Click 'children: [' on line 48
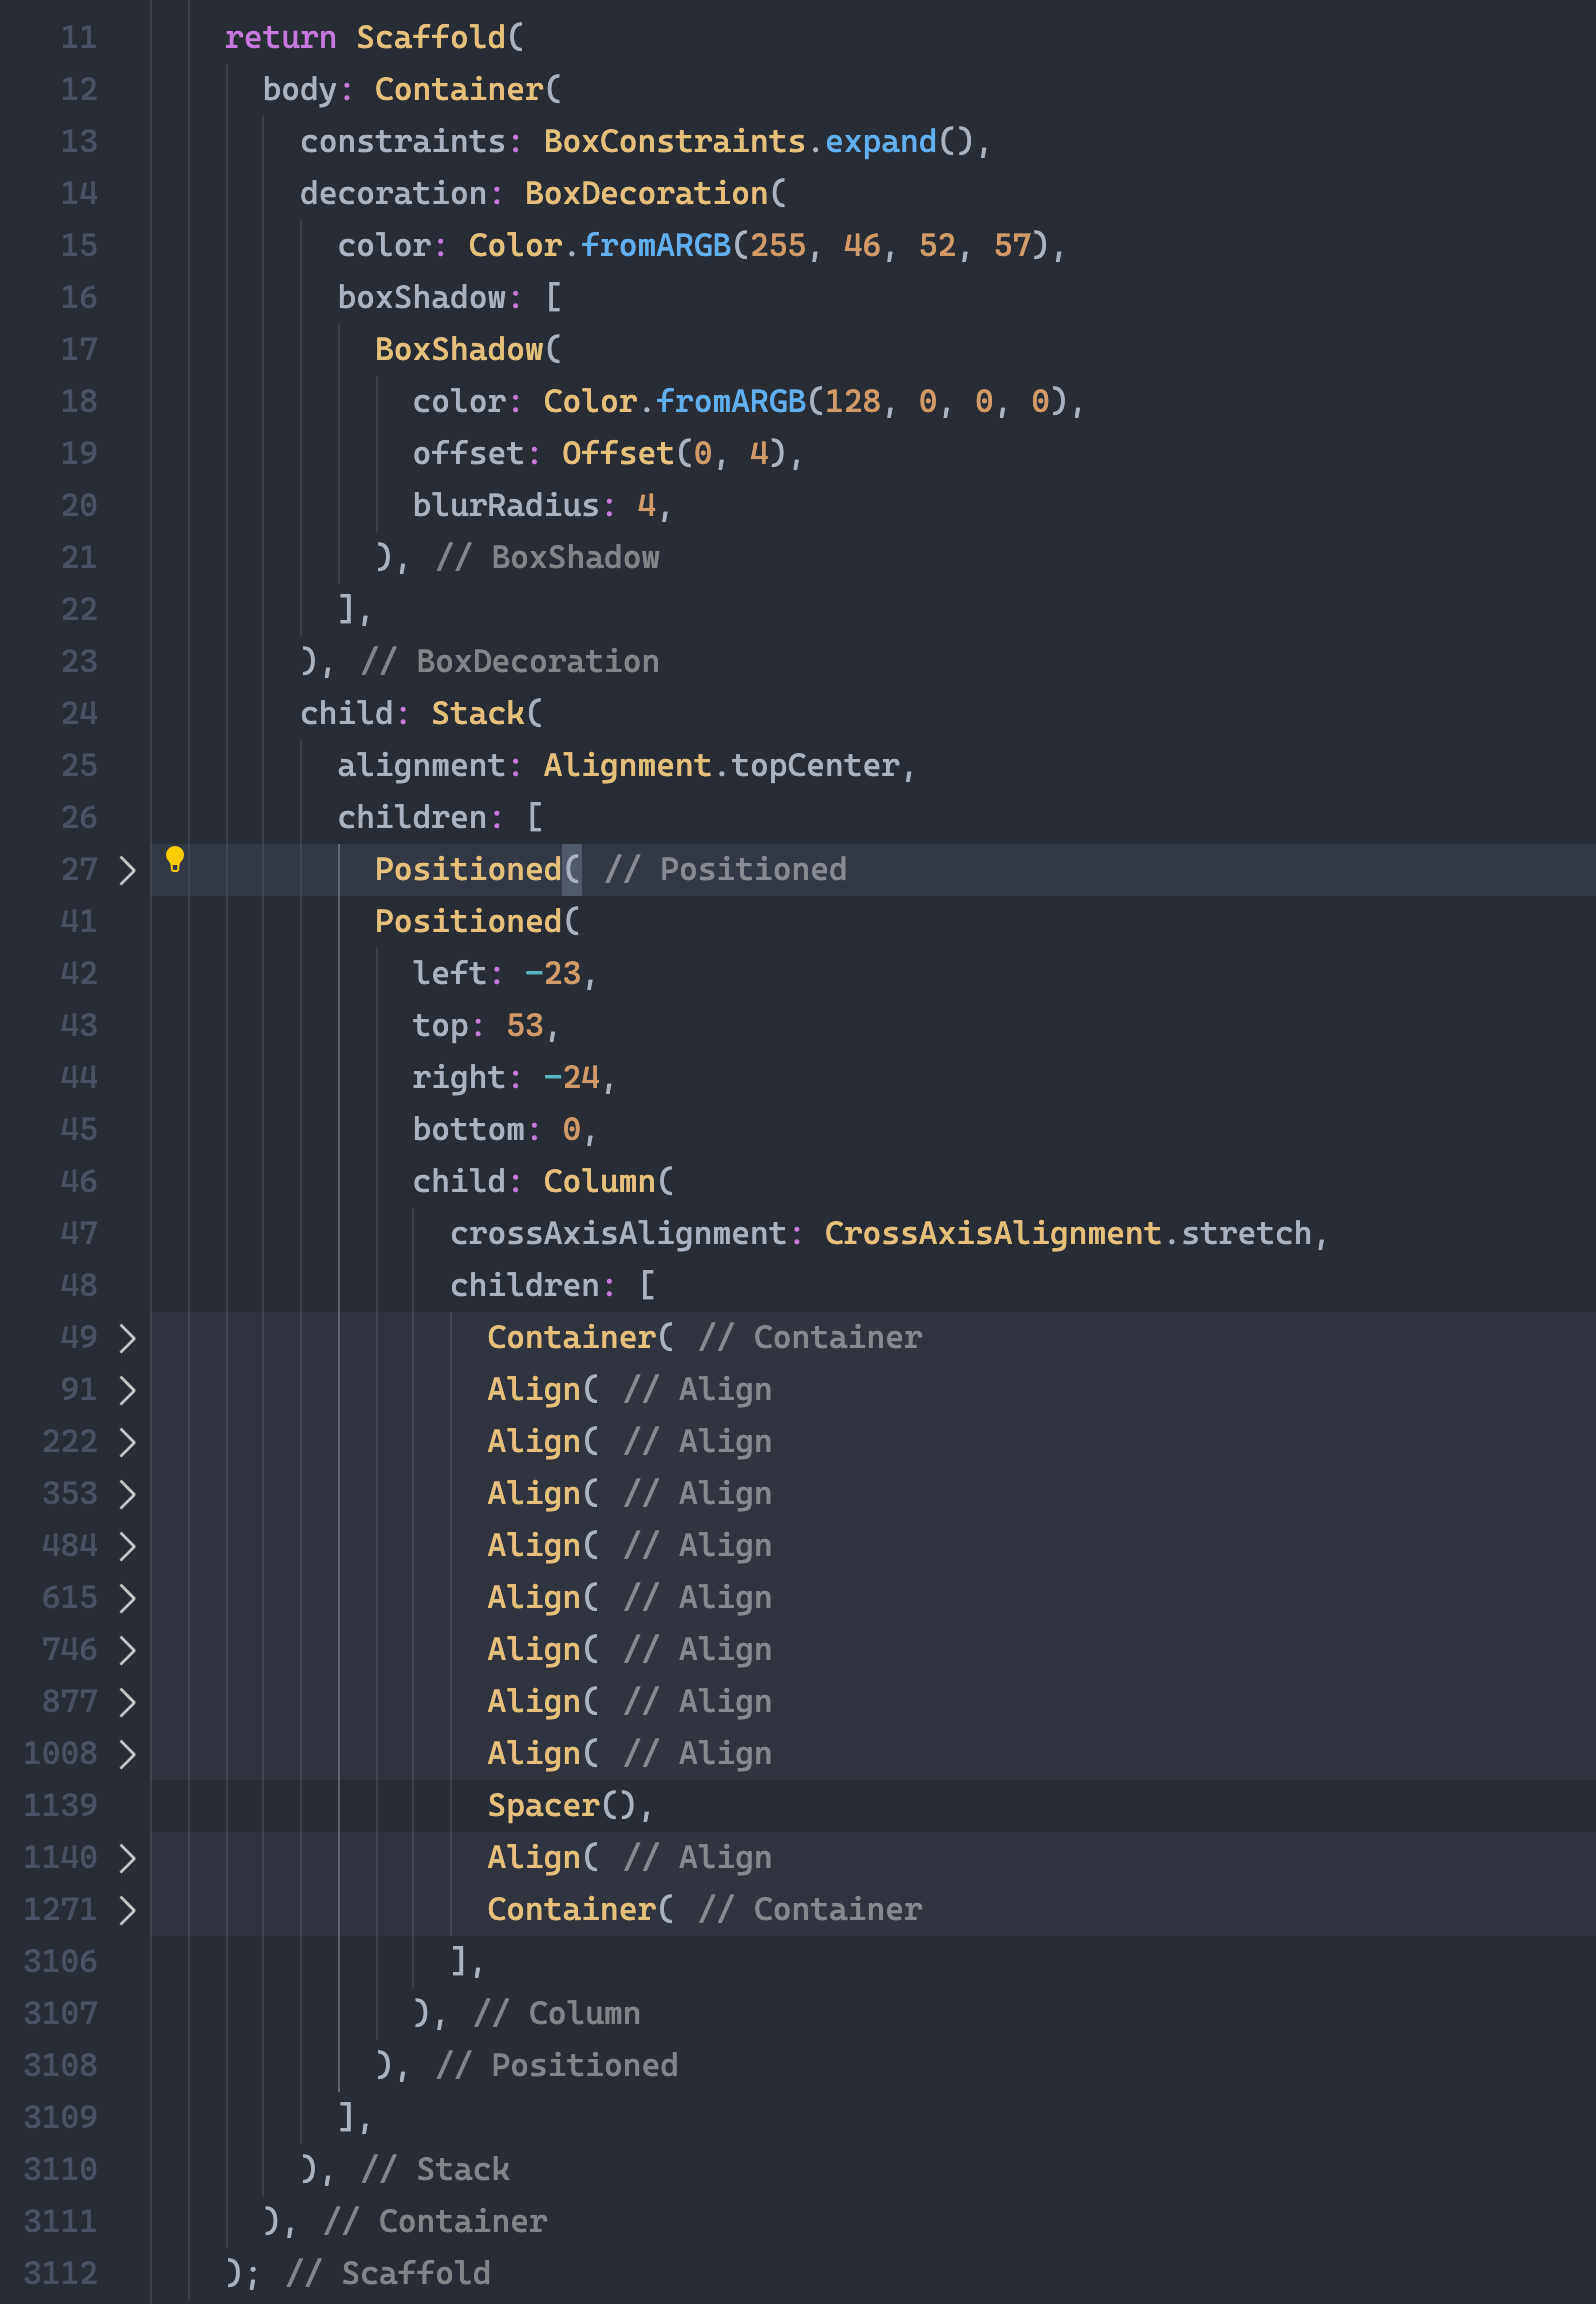The width and height of the screenshot is (1596, 2304). (553, 1286)
